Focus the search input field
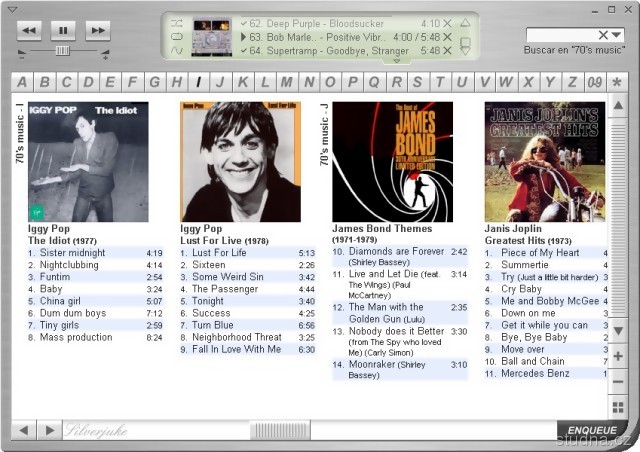This screenshot has height=452, width=640. point(562,35)
